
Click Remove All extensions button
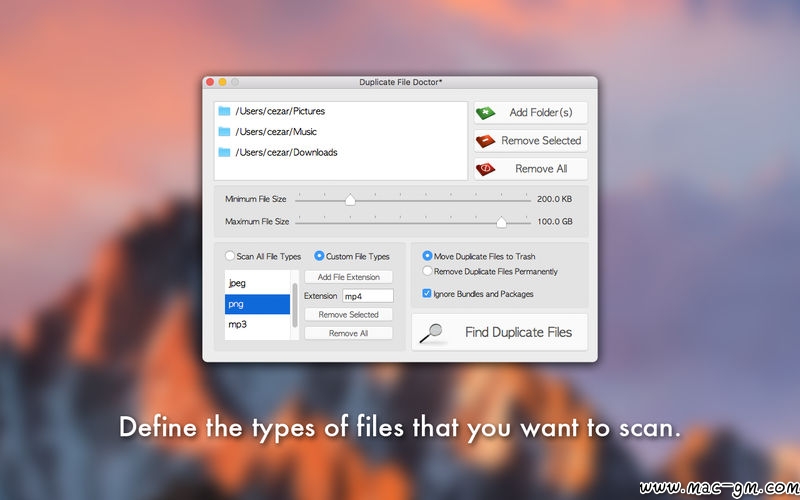click(348, 333)
